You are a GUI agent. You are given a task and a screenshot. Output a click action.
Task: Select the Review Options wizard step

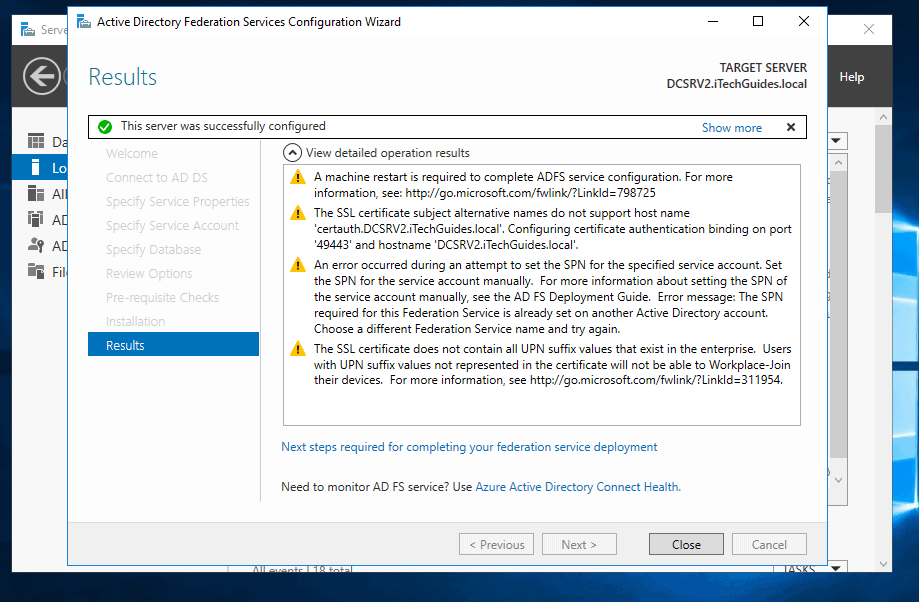click(149, 273)
